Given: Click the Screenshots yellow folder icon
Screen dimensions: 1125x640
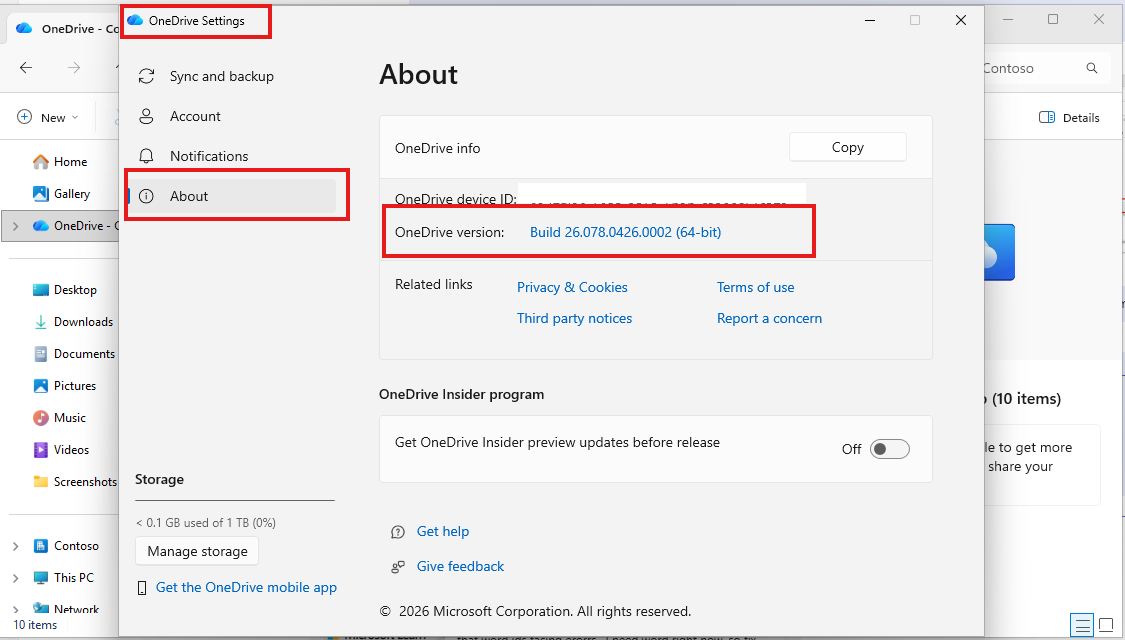Looking at the screenshot, I should (x=41, y=481).
